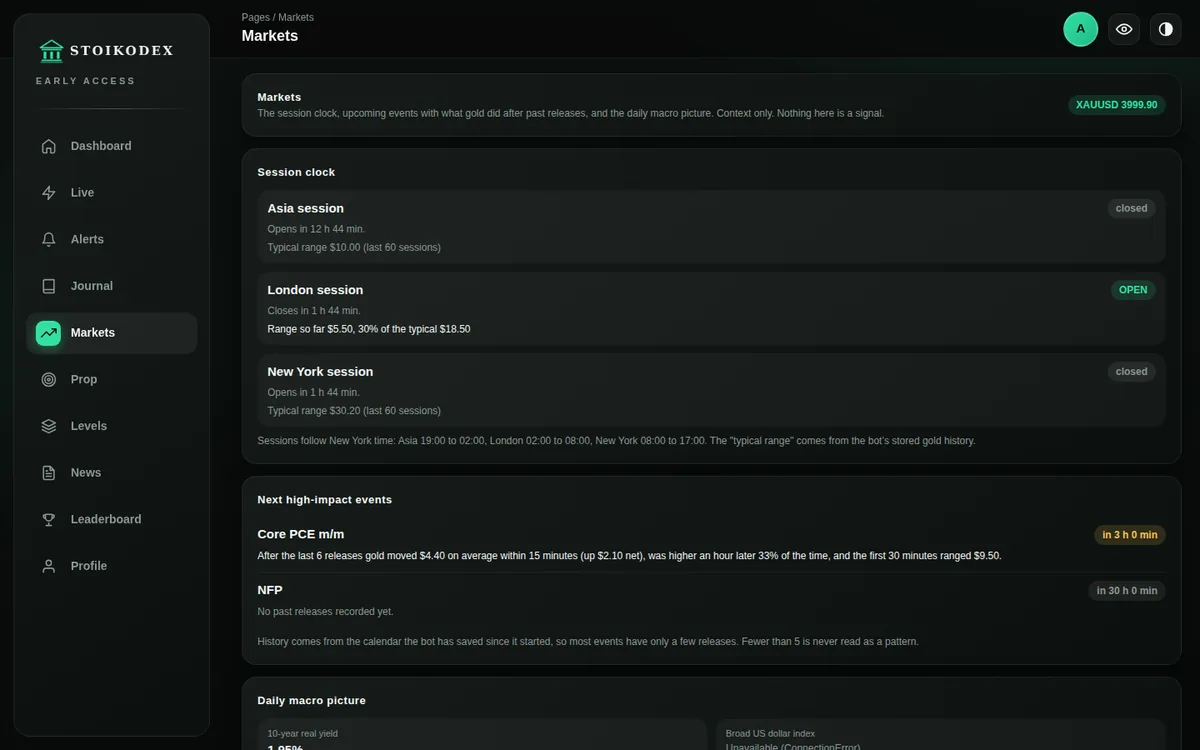Viewport: 1200px width, 750px height.
Task: Click the XAUUSD 3999.90 price badge
Action: tap(1117, 104)
